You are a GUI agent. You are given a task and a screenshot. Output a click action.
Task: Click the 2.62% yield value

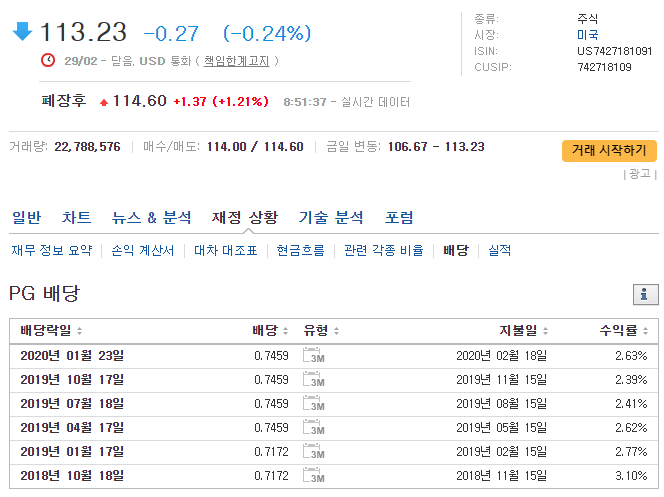pyautogui.click(x=631, y=428)
